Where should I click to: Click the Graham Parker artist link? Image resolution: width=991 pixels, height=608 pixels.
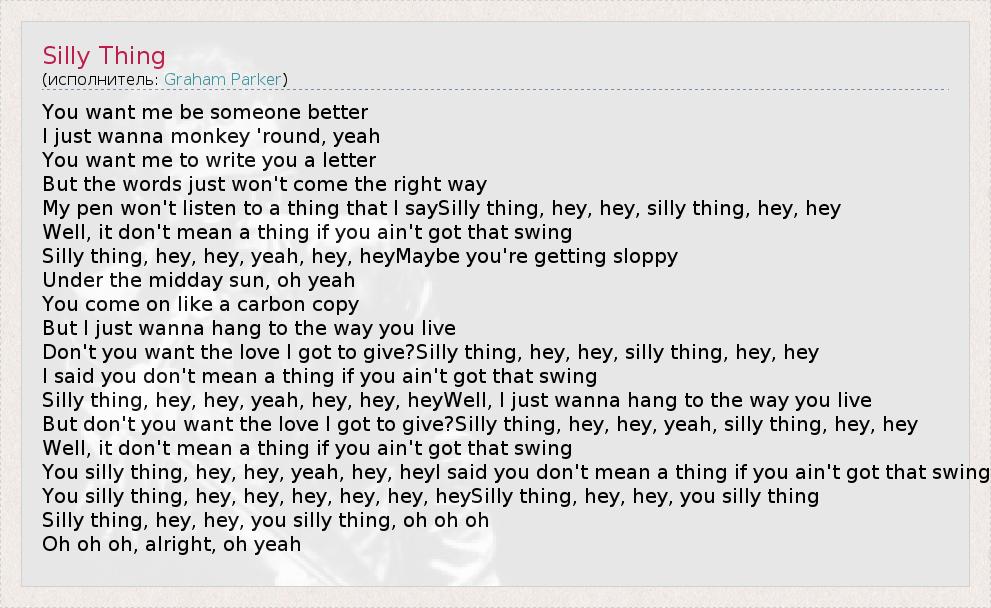tap(223, 79)
